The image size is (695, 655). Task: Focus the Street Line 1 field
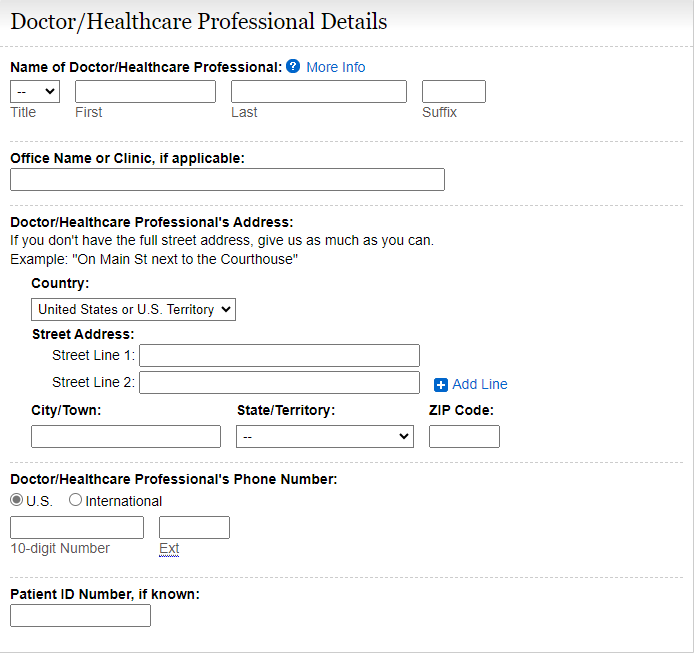(x=280, y=356)
